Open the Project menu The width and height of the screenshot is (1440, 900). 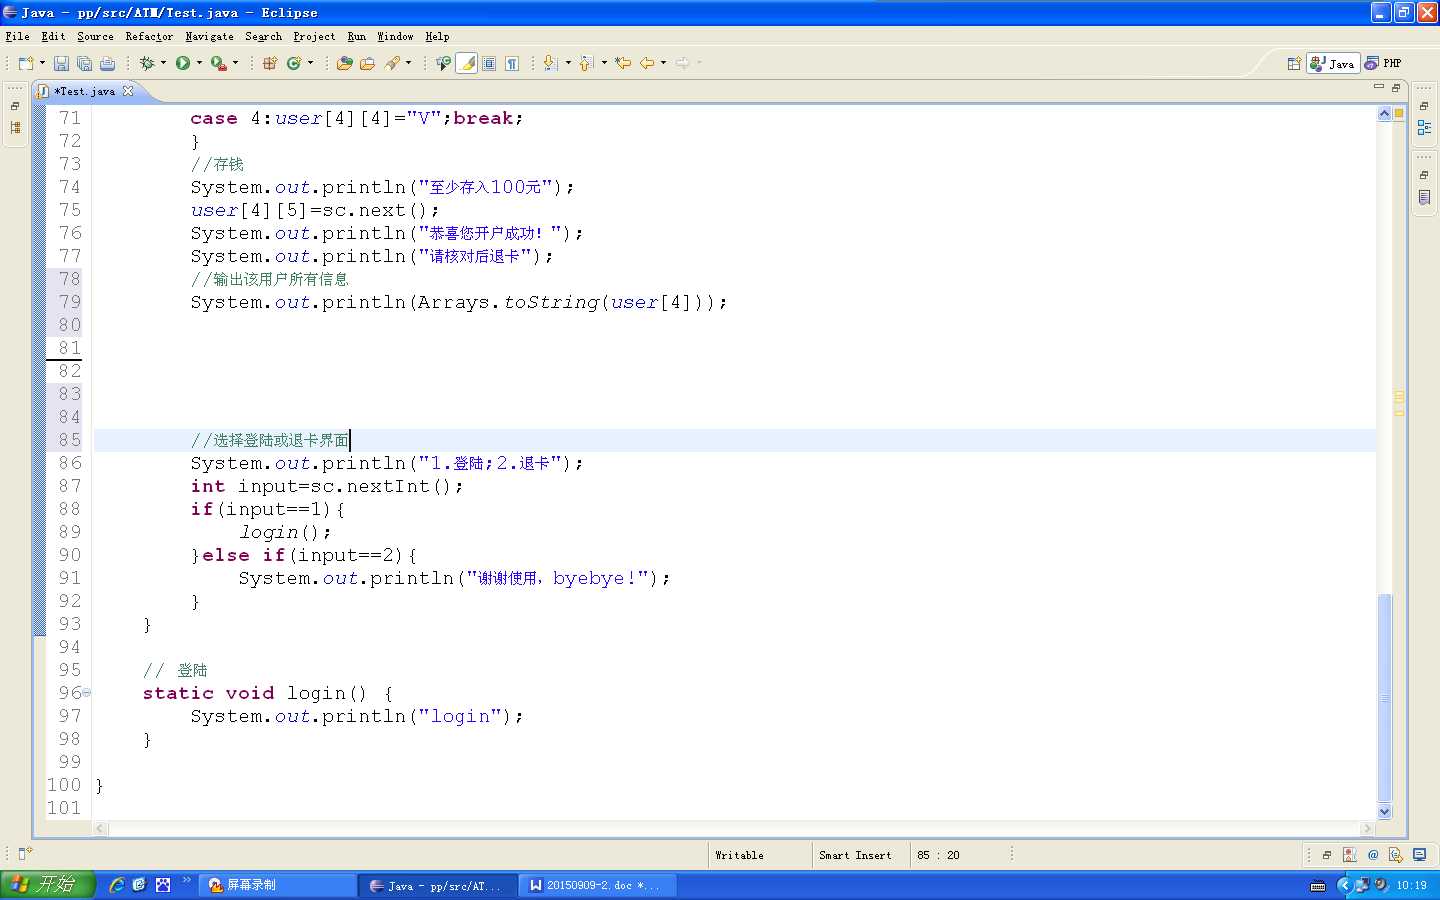pos(314,36)
